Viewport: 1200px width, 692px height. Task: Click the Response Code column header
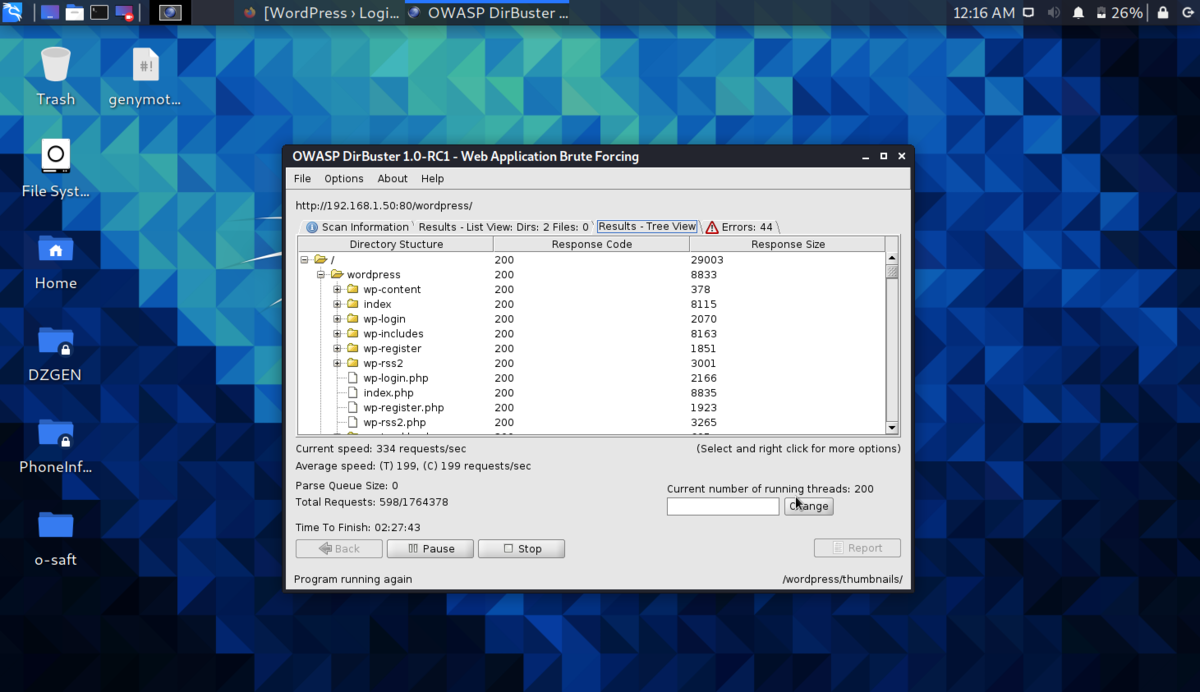pos(591,244)
